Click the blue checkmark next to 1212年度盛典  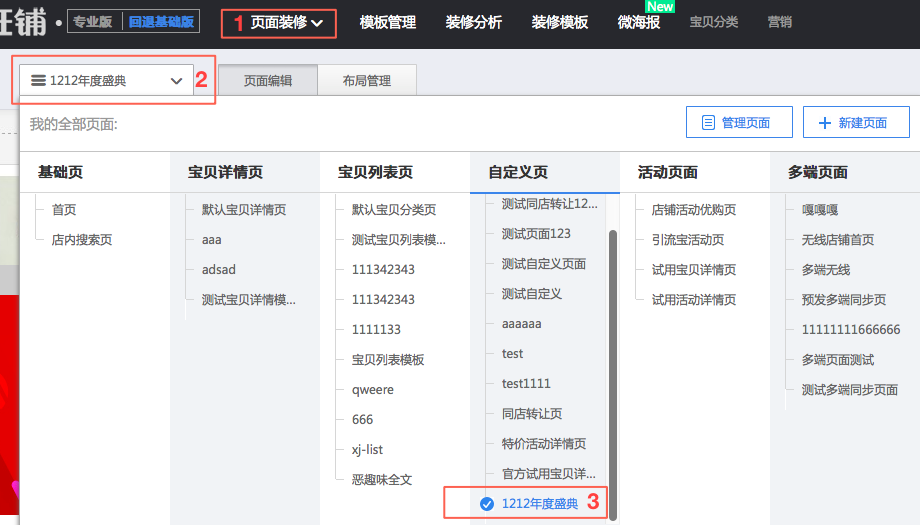487,504
